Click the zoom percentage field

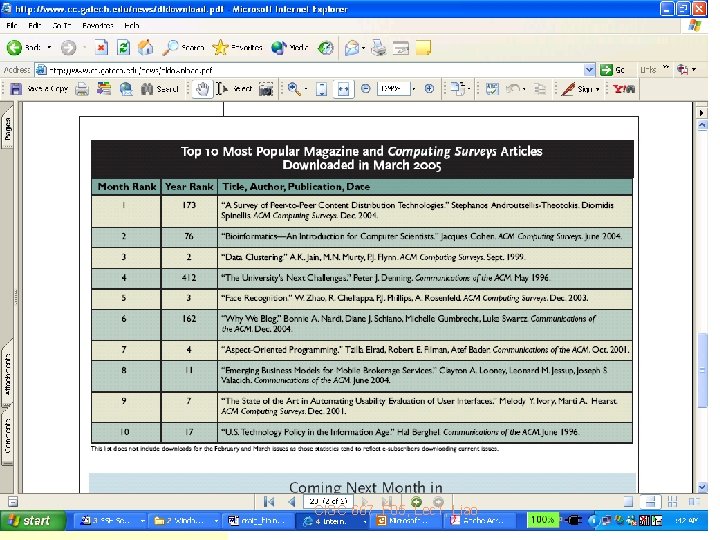click(x=393, y=89)
